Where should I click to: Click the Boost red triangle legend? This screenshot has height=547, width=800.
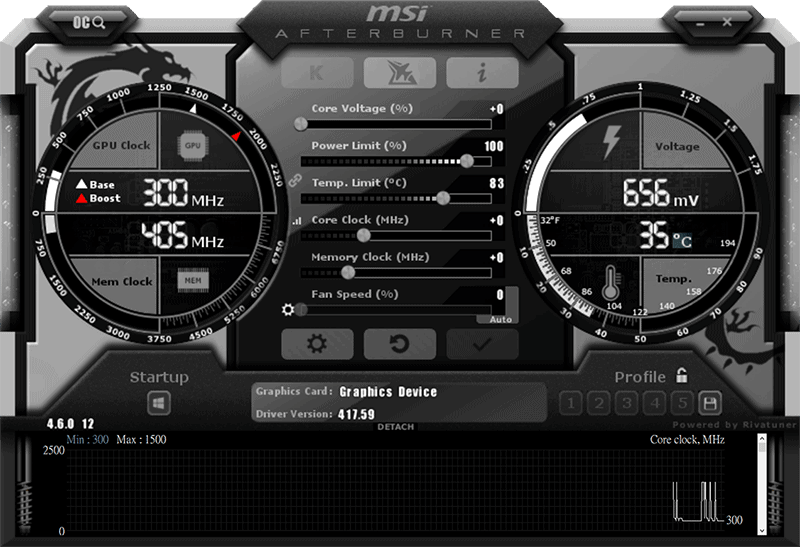81,198
